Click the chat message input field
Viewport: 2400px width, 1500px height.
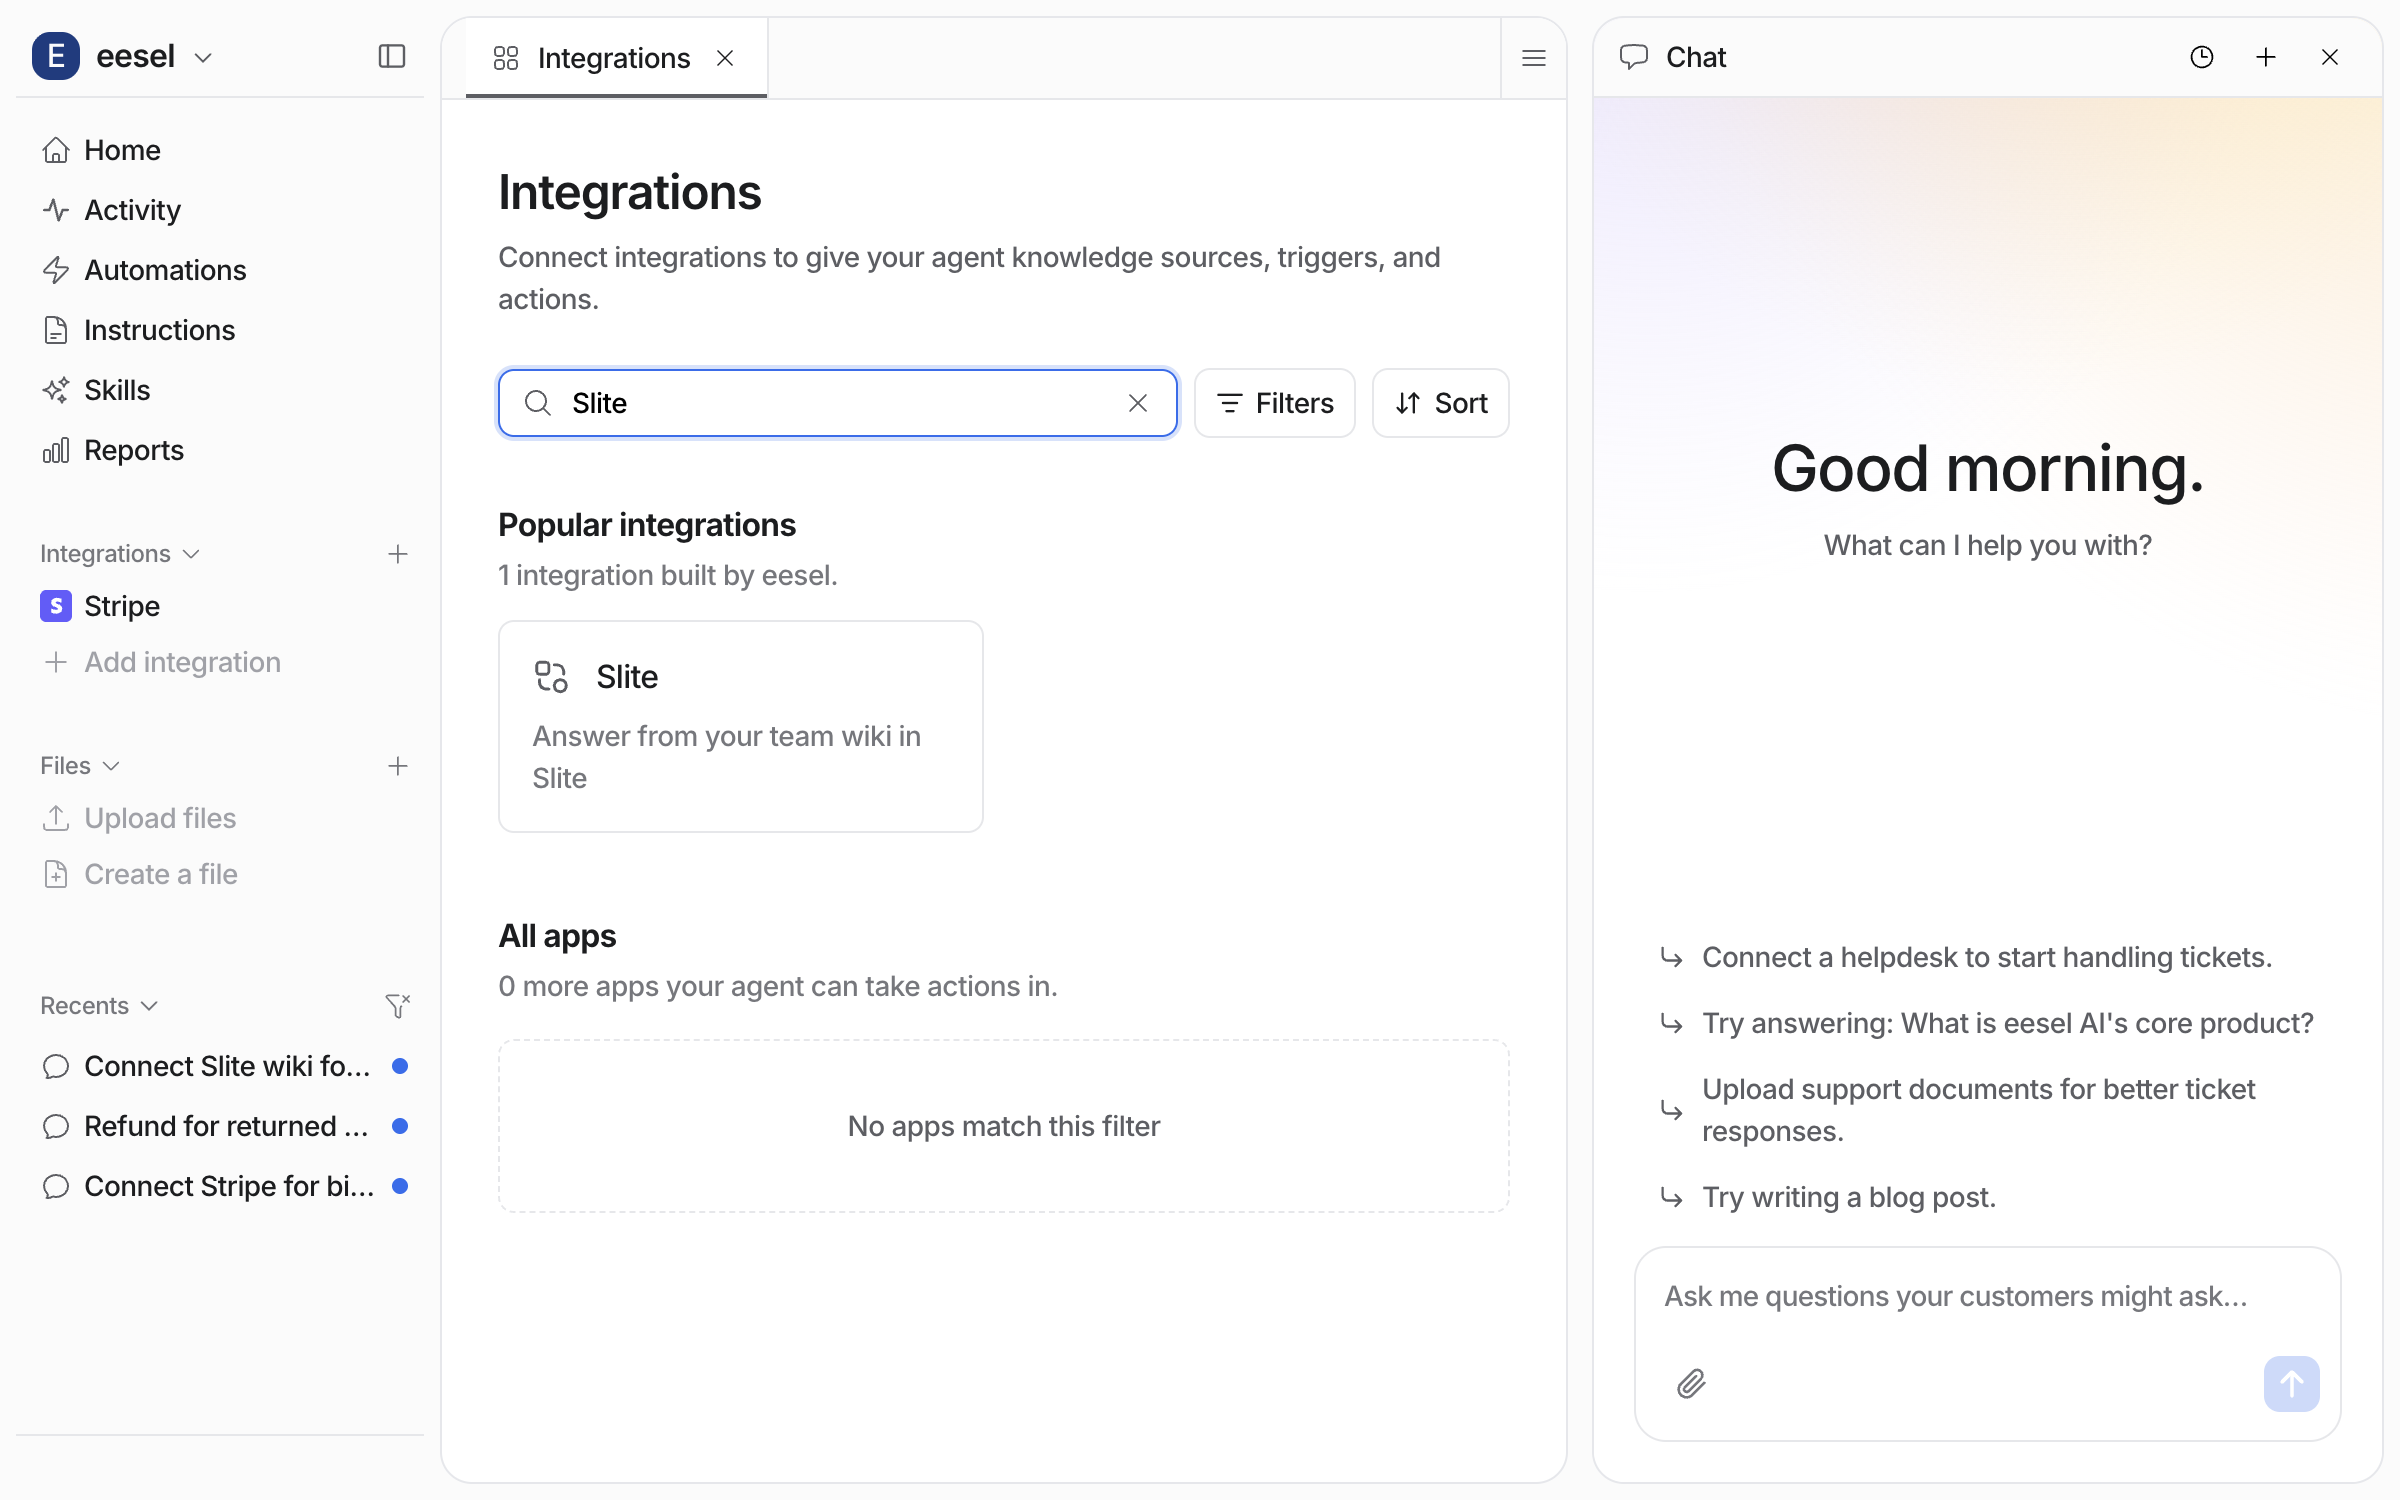(x=1988, y=1297)
